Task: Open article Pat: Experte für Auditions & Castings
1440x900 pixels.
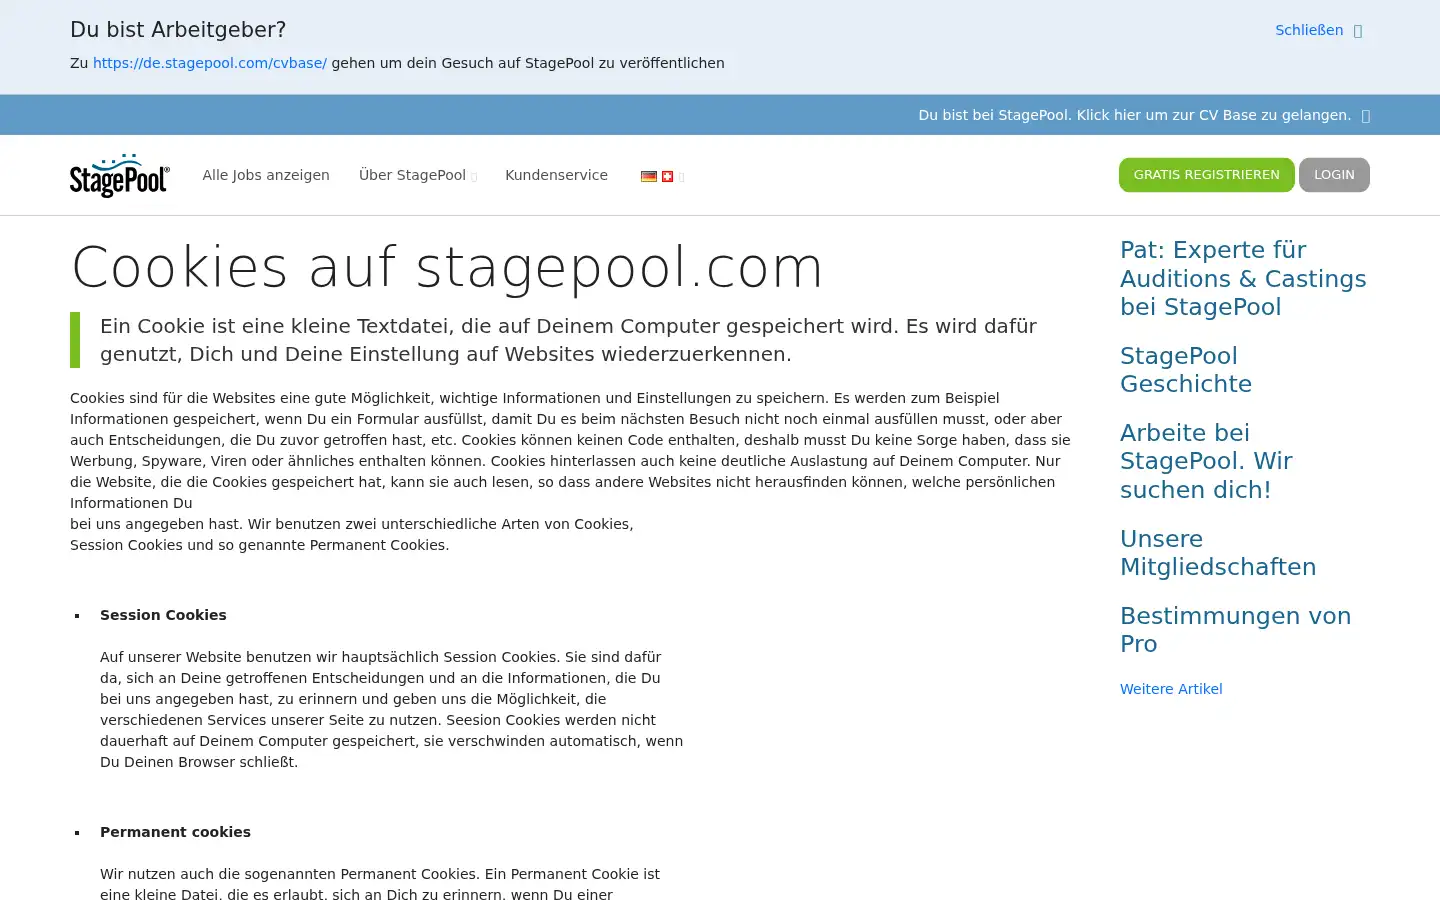Action: tap(1243, 278)
